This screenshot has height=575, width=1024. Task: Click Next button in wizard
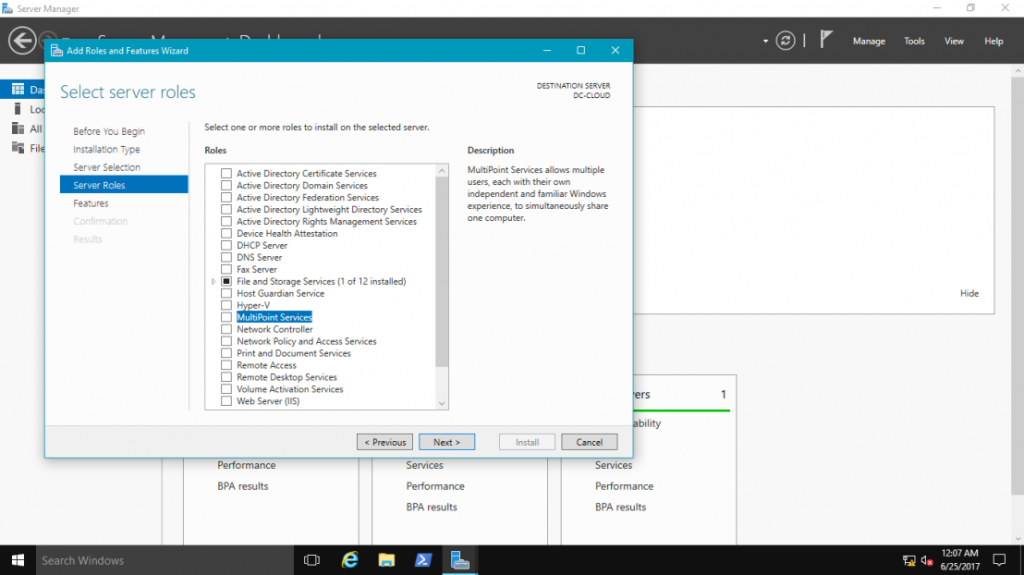447,442
